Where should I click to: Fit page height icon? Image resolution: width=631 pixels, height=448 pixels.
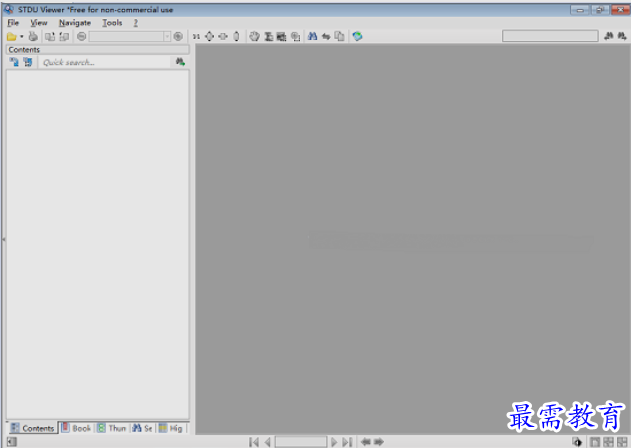pos(236,37)
